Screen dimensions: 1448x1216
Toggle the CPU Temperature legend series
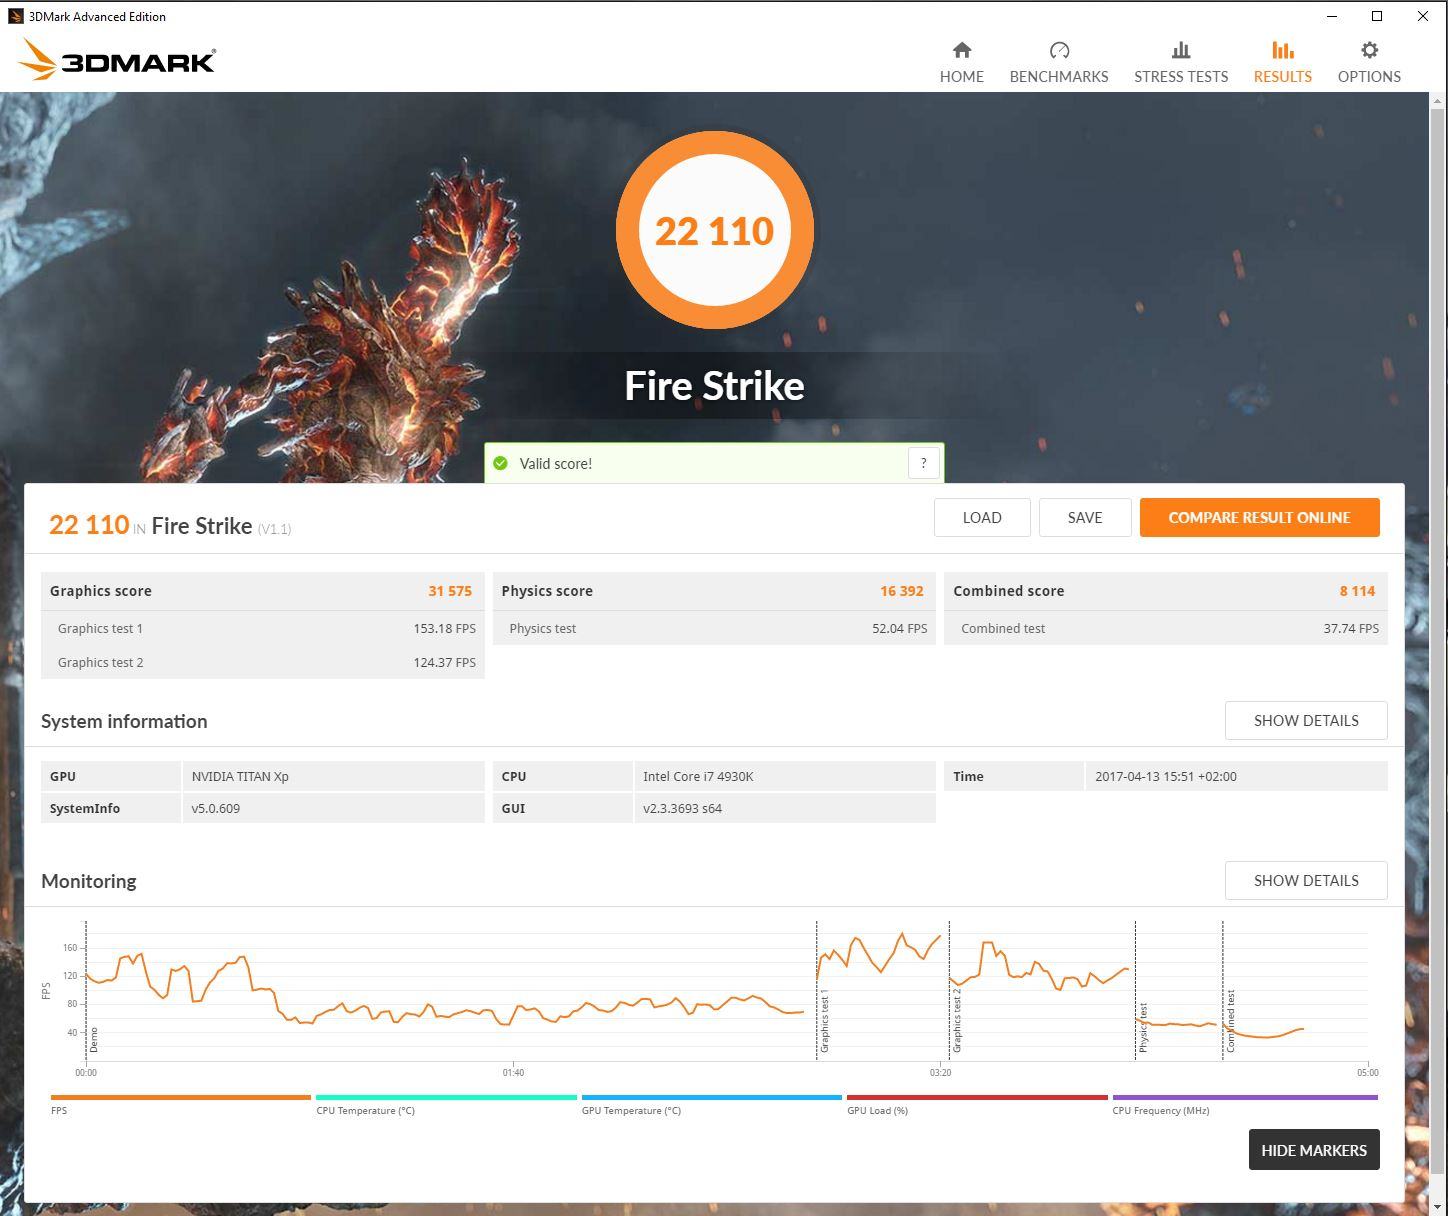(x=446, y=1105)
